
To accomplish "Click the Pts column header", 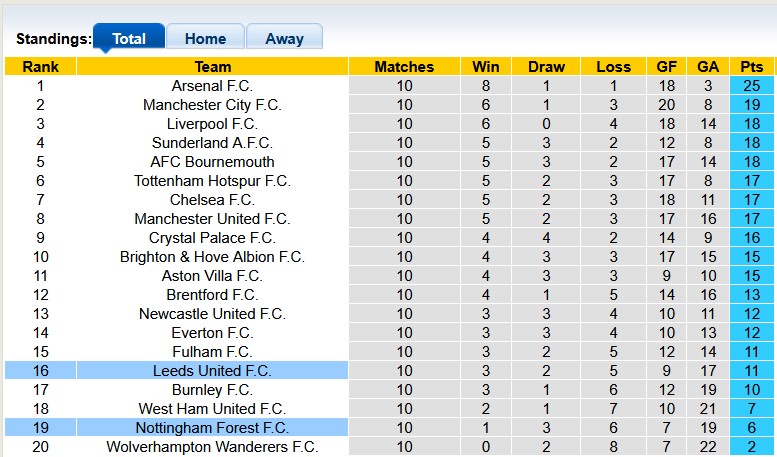I will point(751,67).
